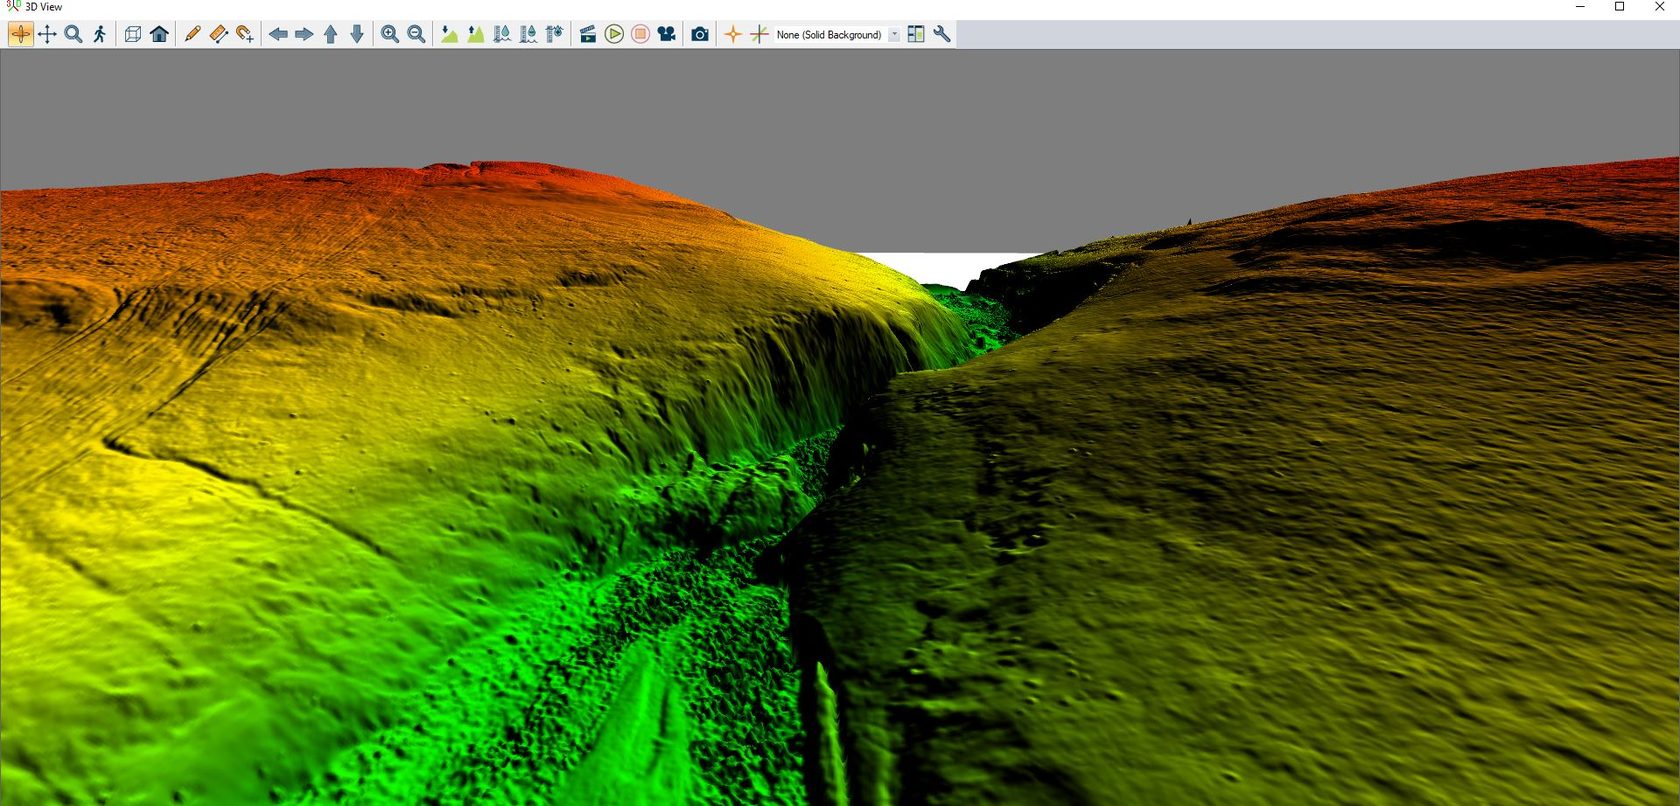The width and height of the screenshot is (1680, 806).
Task: Increase vertical exaggeration (mountain with up arrow)
Action: (475, 34)
